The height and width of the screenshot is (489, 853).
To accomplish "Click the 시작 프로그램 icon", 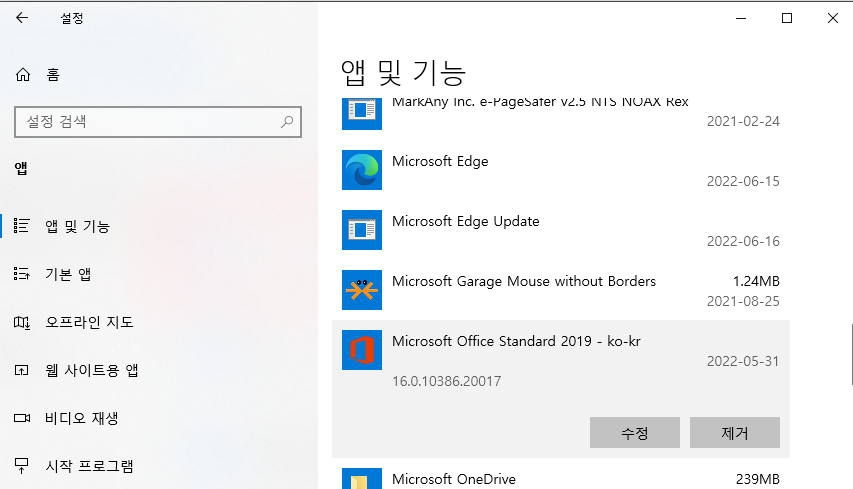I will tap(21, 466).
